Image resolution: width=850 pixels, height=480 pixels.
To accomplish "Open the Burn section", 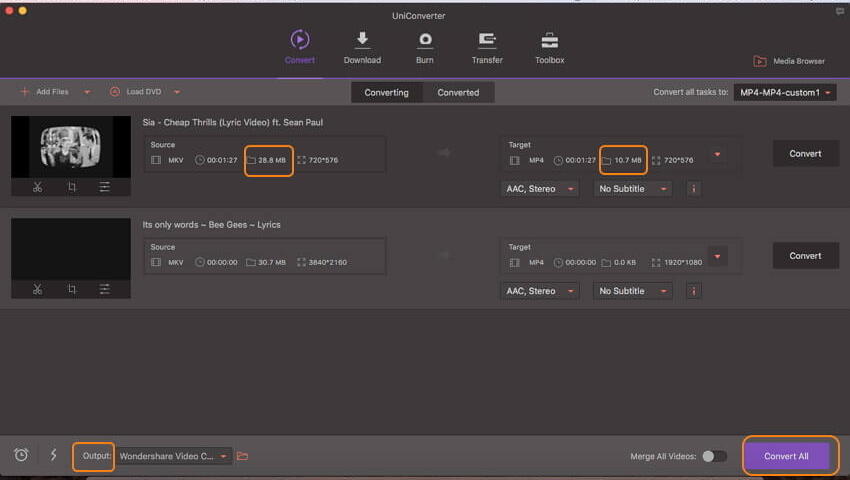I will click(424, 48).
